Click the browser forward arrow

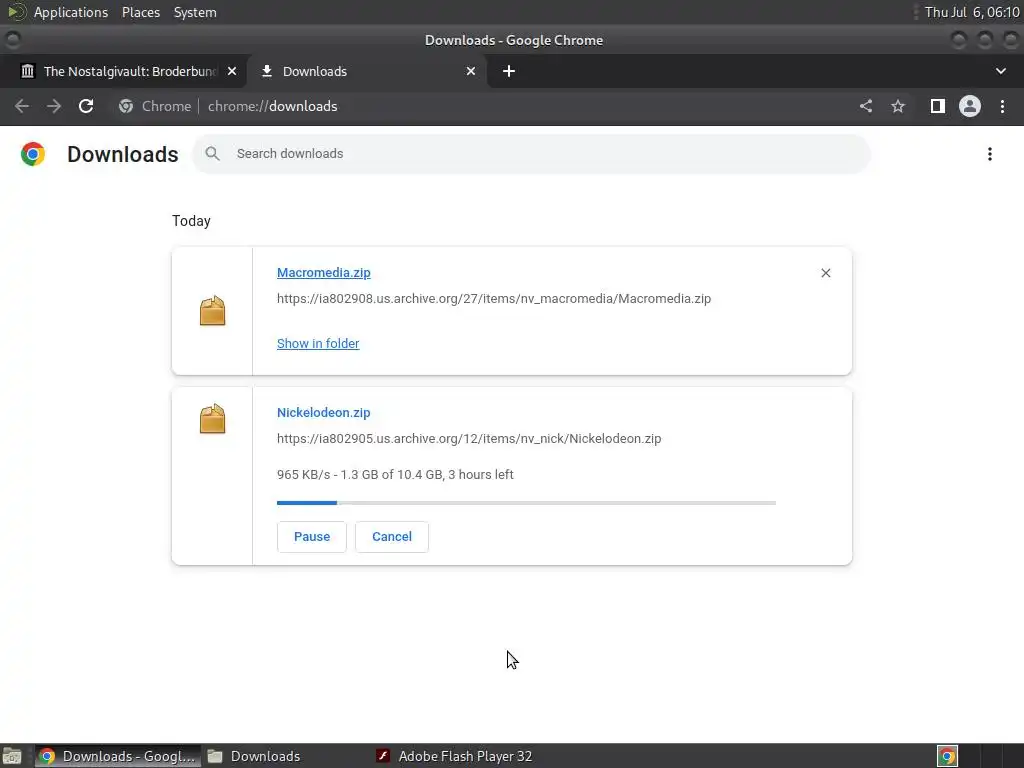point(54,106)
